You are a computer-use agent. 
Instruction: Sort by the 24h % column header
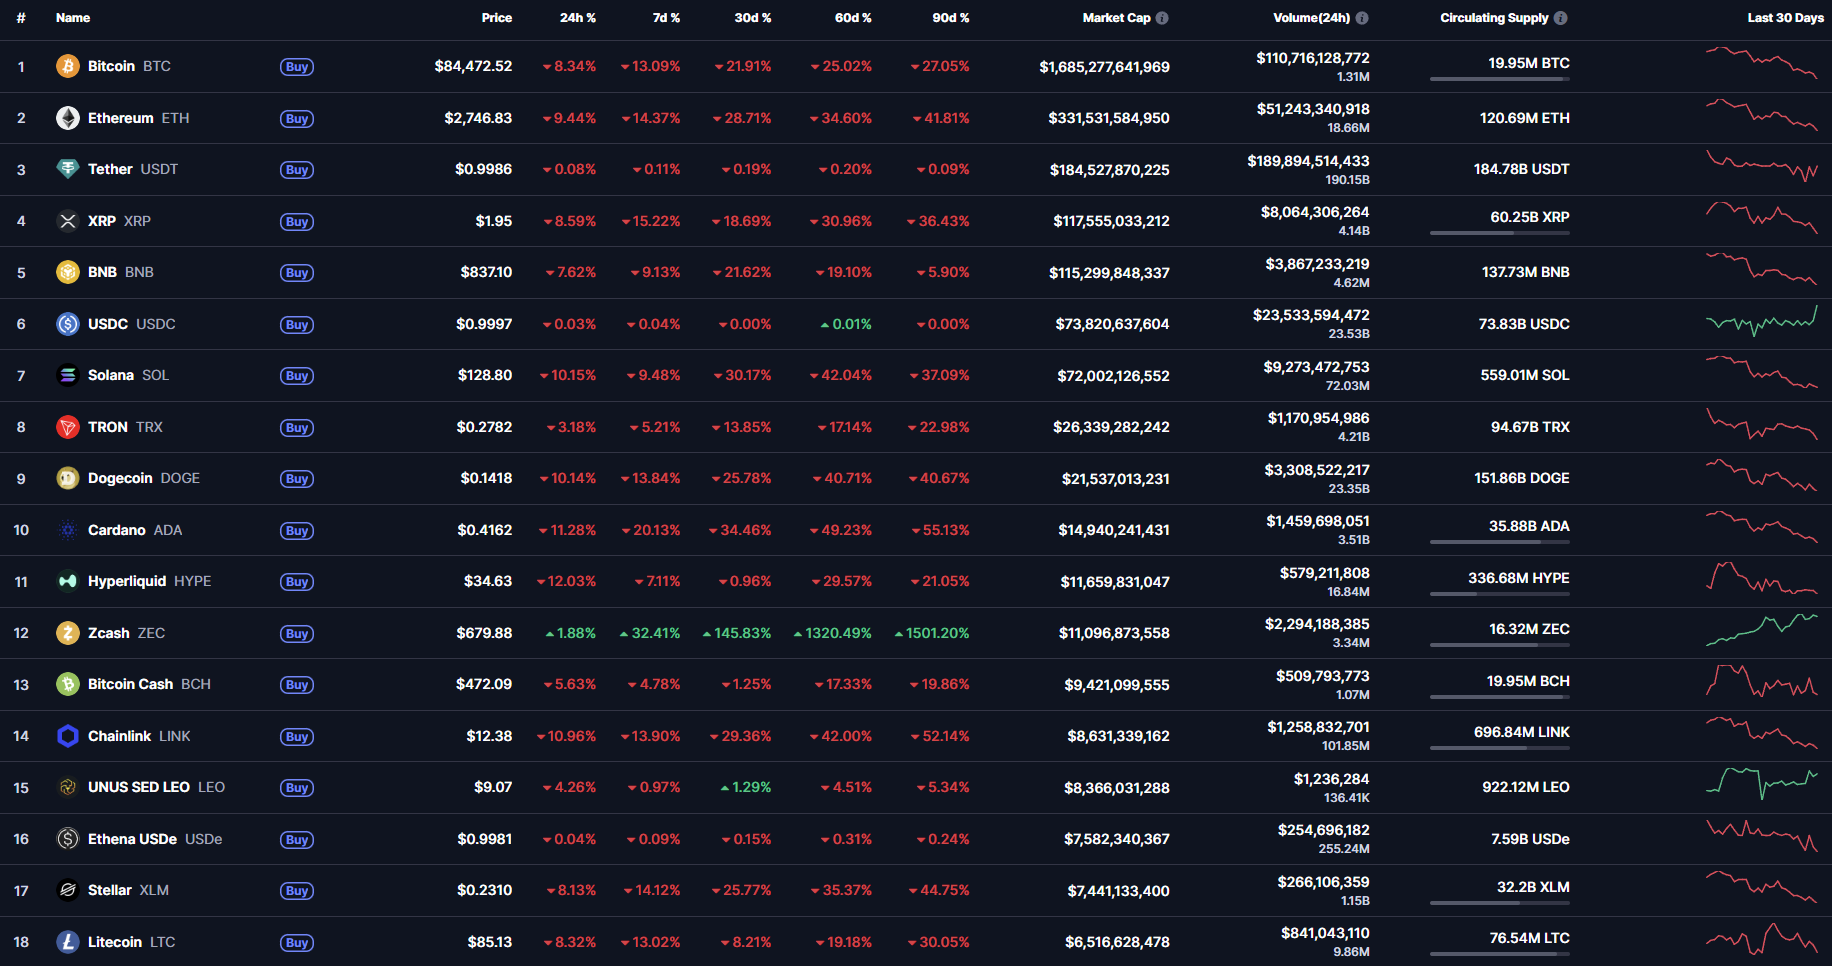(x=578, y=18)
